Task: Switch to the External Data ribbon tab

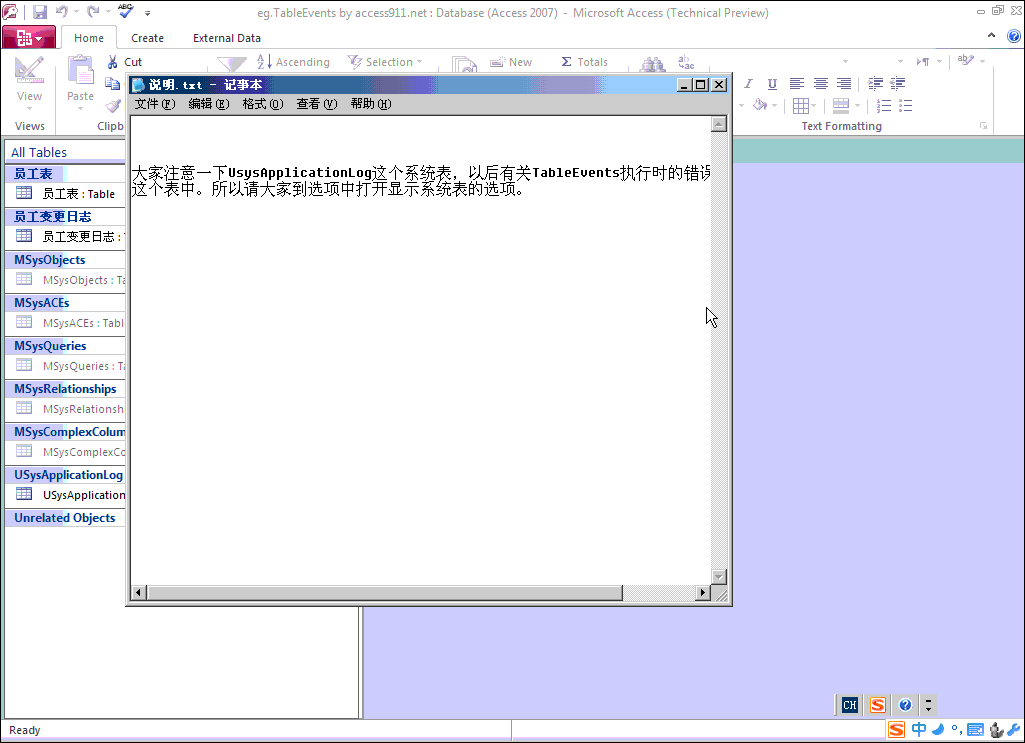Action: [x=227, y=38]
